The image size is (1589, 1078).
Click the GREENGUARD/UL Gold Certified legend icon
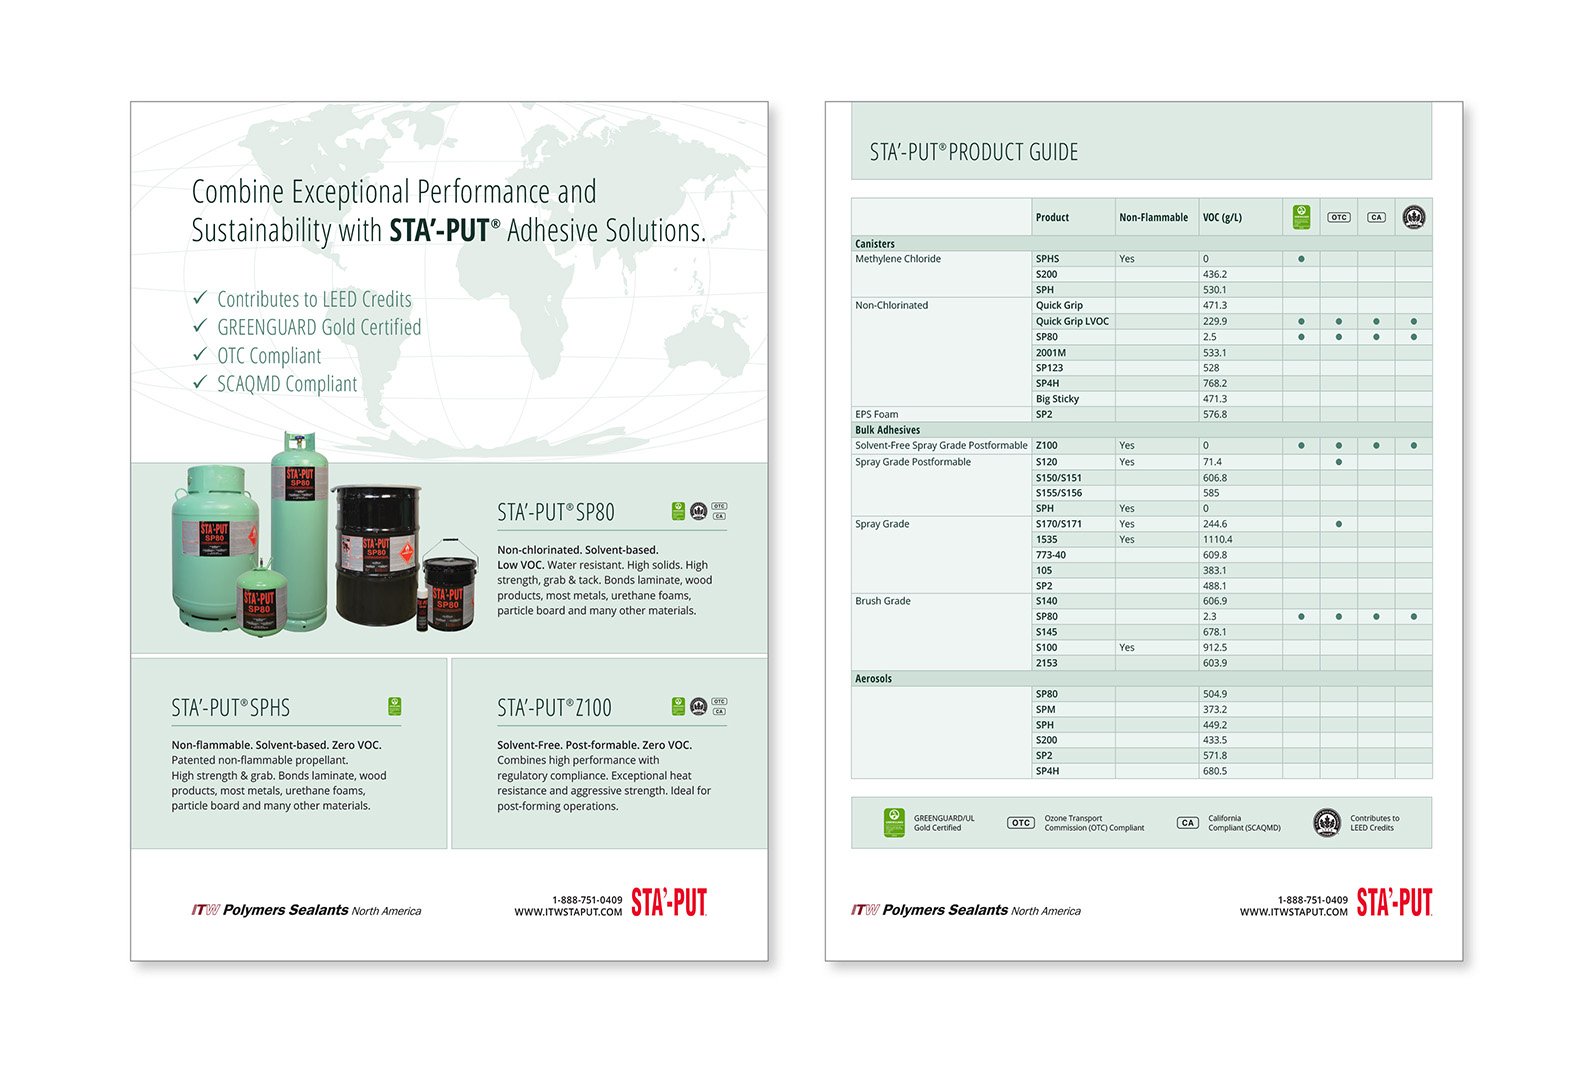point(894,823)
